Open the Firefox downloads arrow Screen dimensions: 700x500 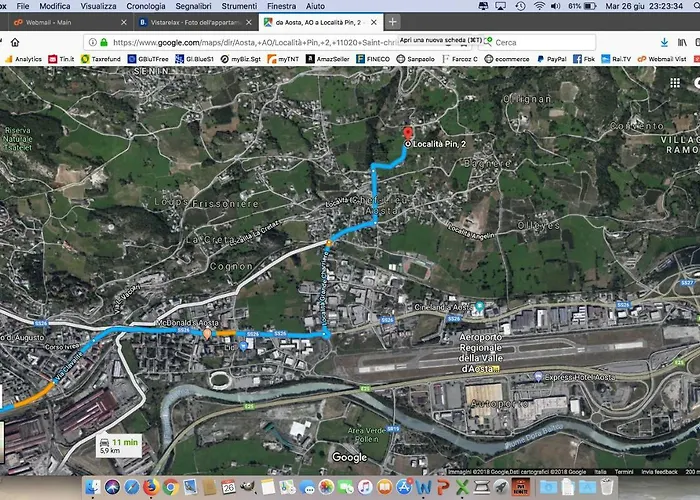664,42
